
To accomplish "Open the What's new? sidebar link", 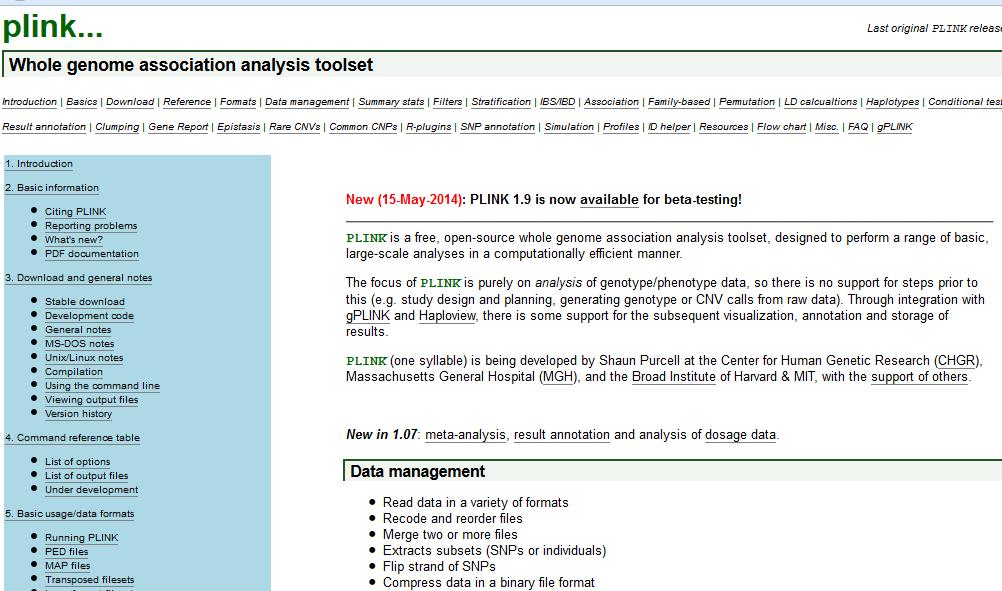I will [x=73, y=240].
